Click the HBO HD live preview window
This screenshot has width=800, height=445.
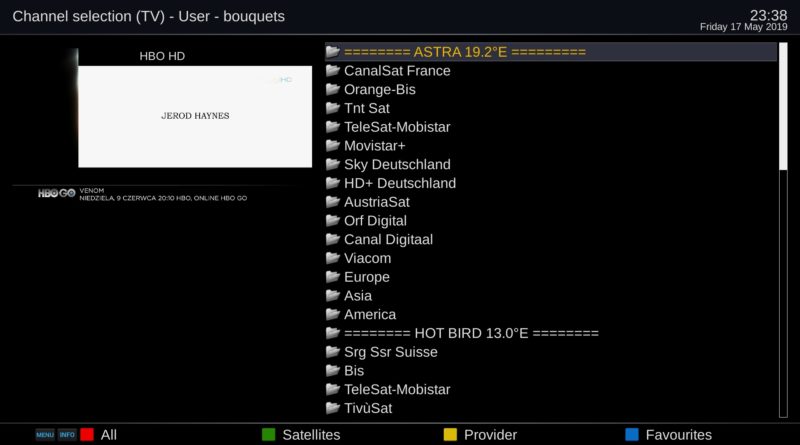(x=195, y=116)
